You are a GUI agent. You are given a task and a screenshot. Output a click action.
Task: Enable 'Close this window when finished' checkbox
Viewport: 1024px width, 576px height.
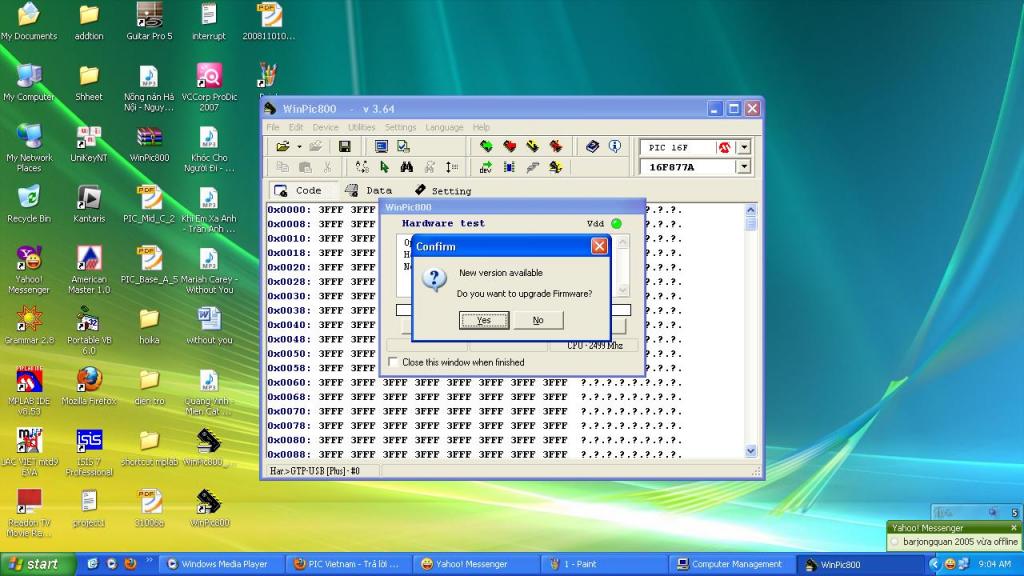393,362
